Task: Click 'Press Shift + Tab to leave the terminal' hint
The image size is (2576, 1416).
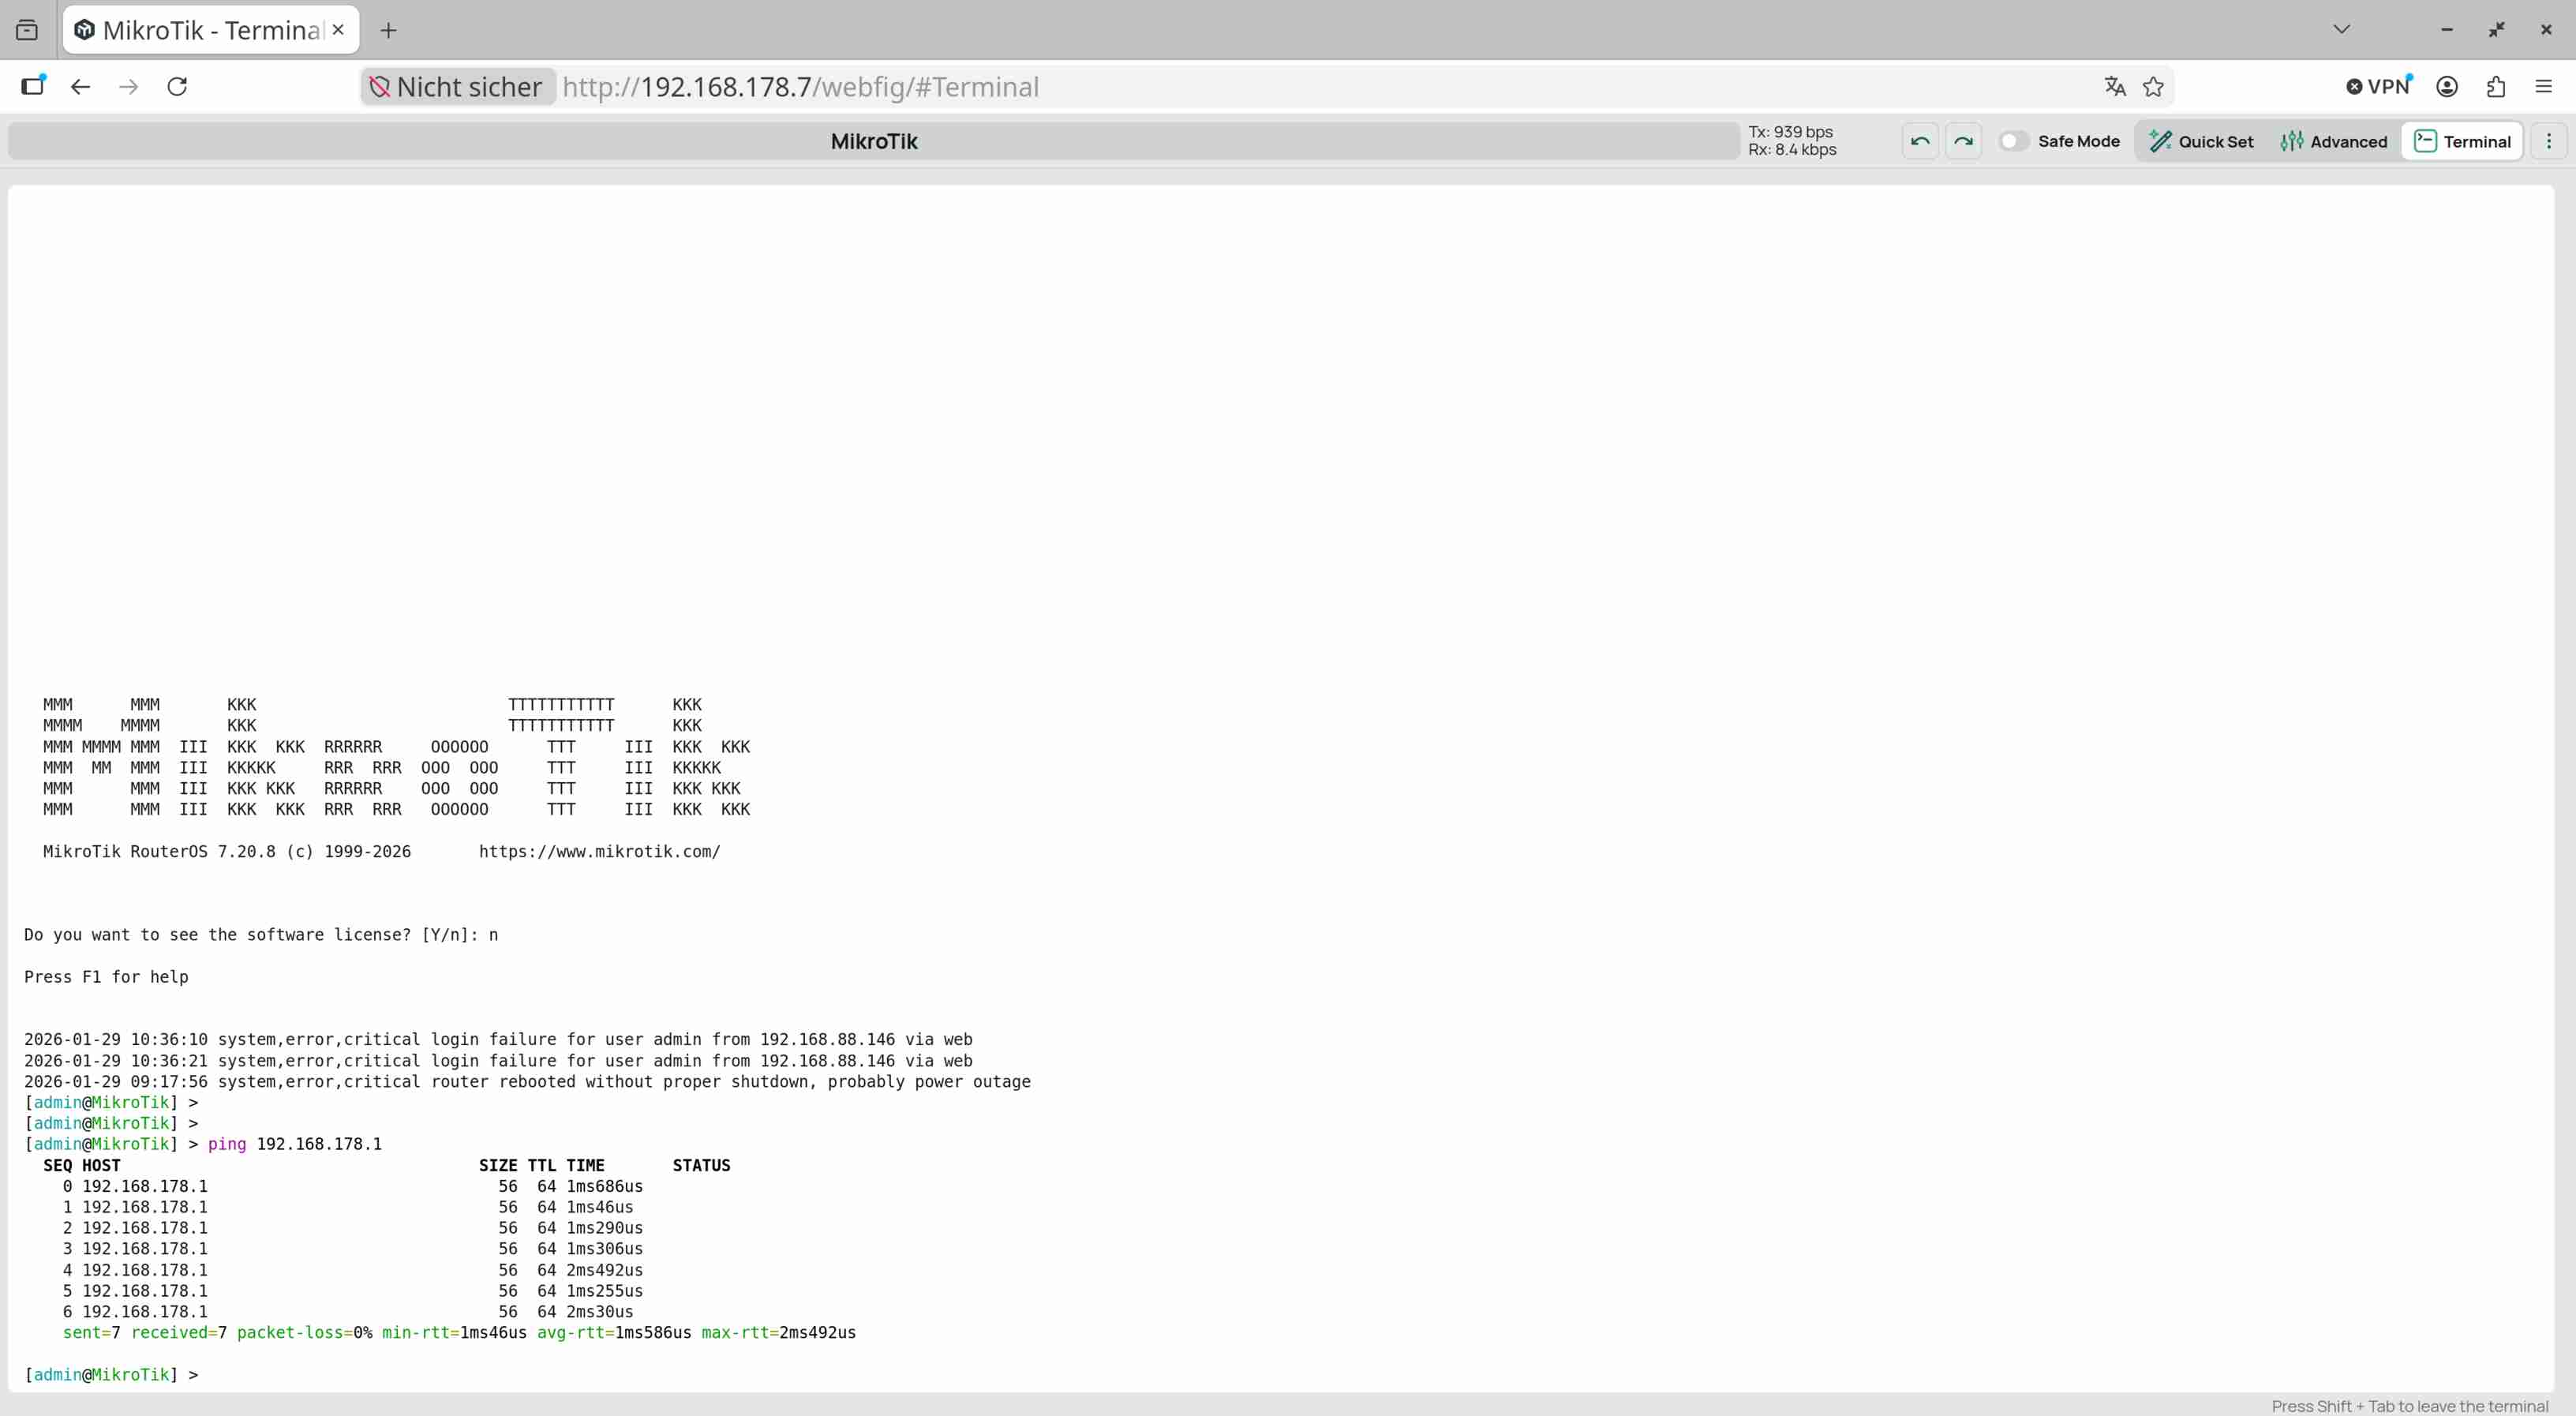Action: click(x=2409, y=1406)
